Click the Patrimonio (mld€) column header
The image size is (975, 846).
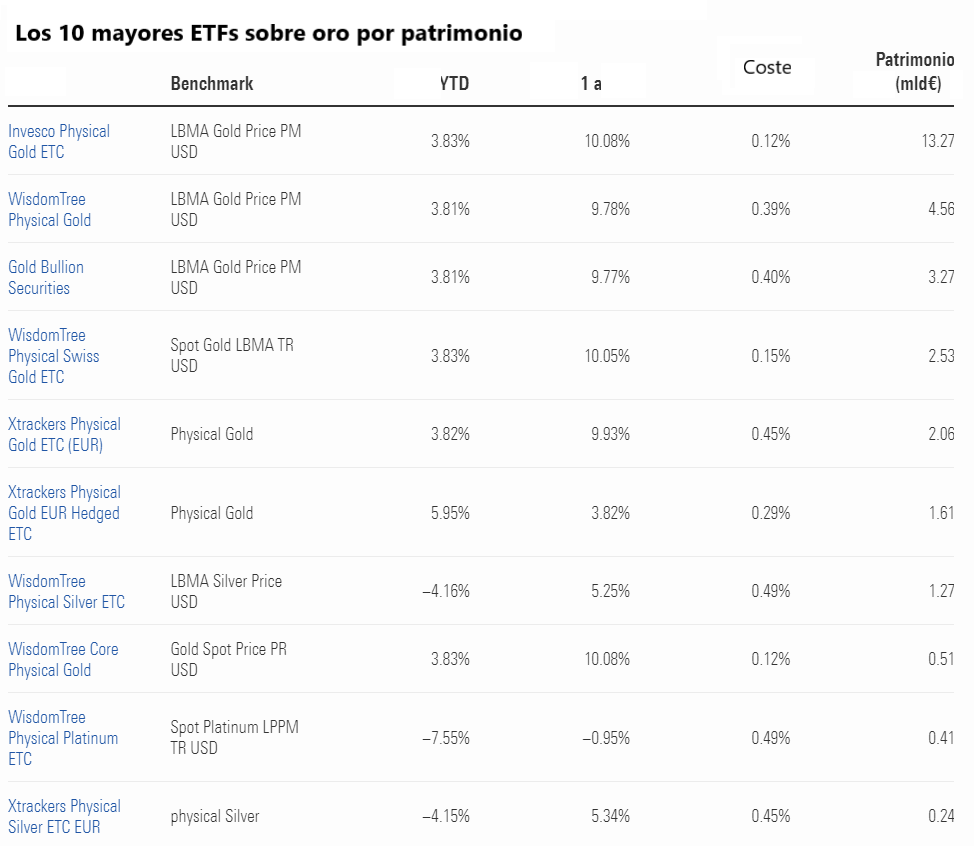point(915,73)
